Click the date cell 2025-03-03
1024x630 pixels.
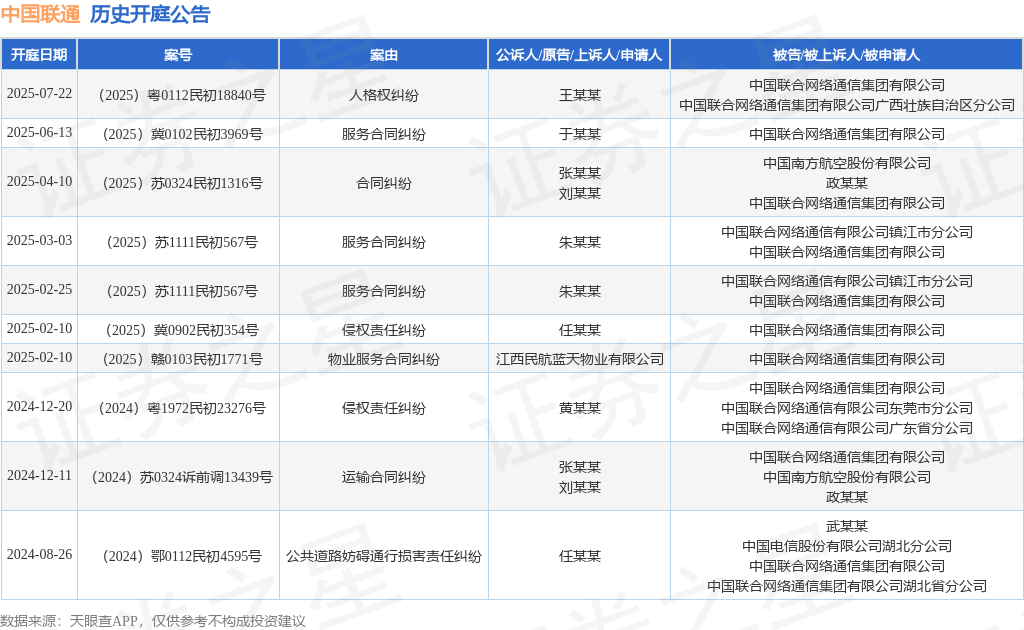coord(39,241)
